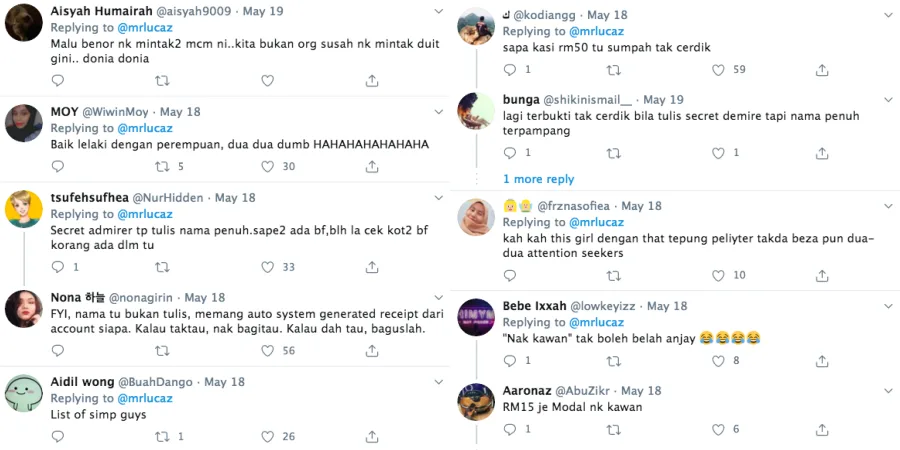Share Aisyah Humairah's tweet
Screen dimensions: 900x450
click(372, 80)
